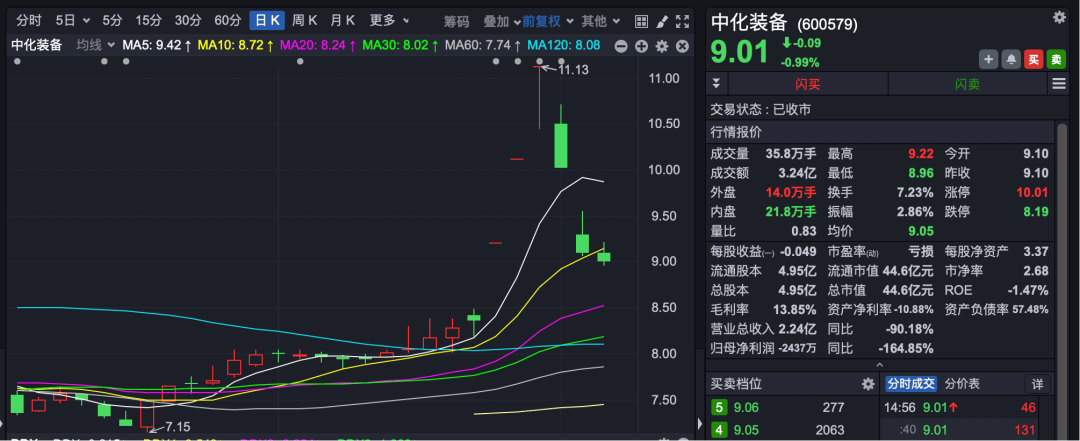Select sell level 5 row 9.06
This screenshot has width=1080, height=441.
click(x=791, y=408)
